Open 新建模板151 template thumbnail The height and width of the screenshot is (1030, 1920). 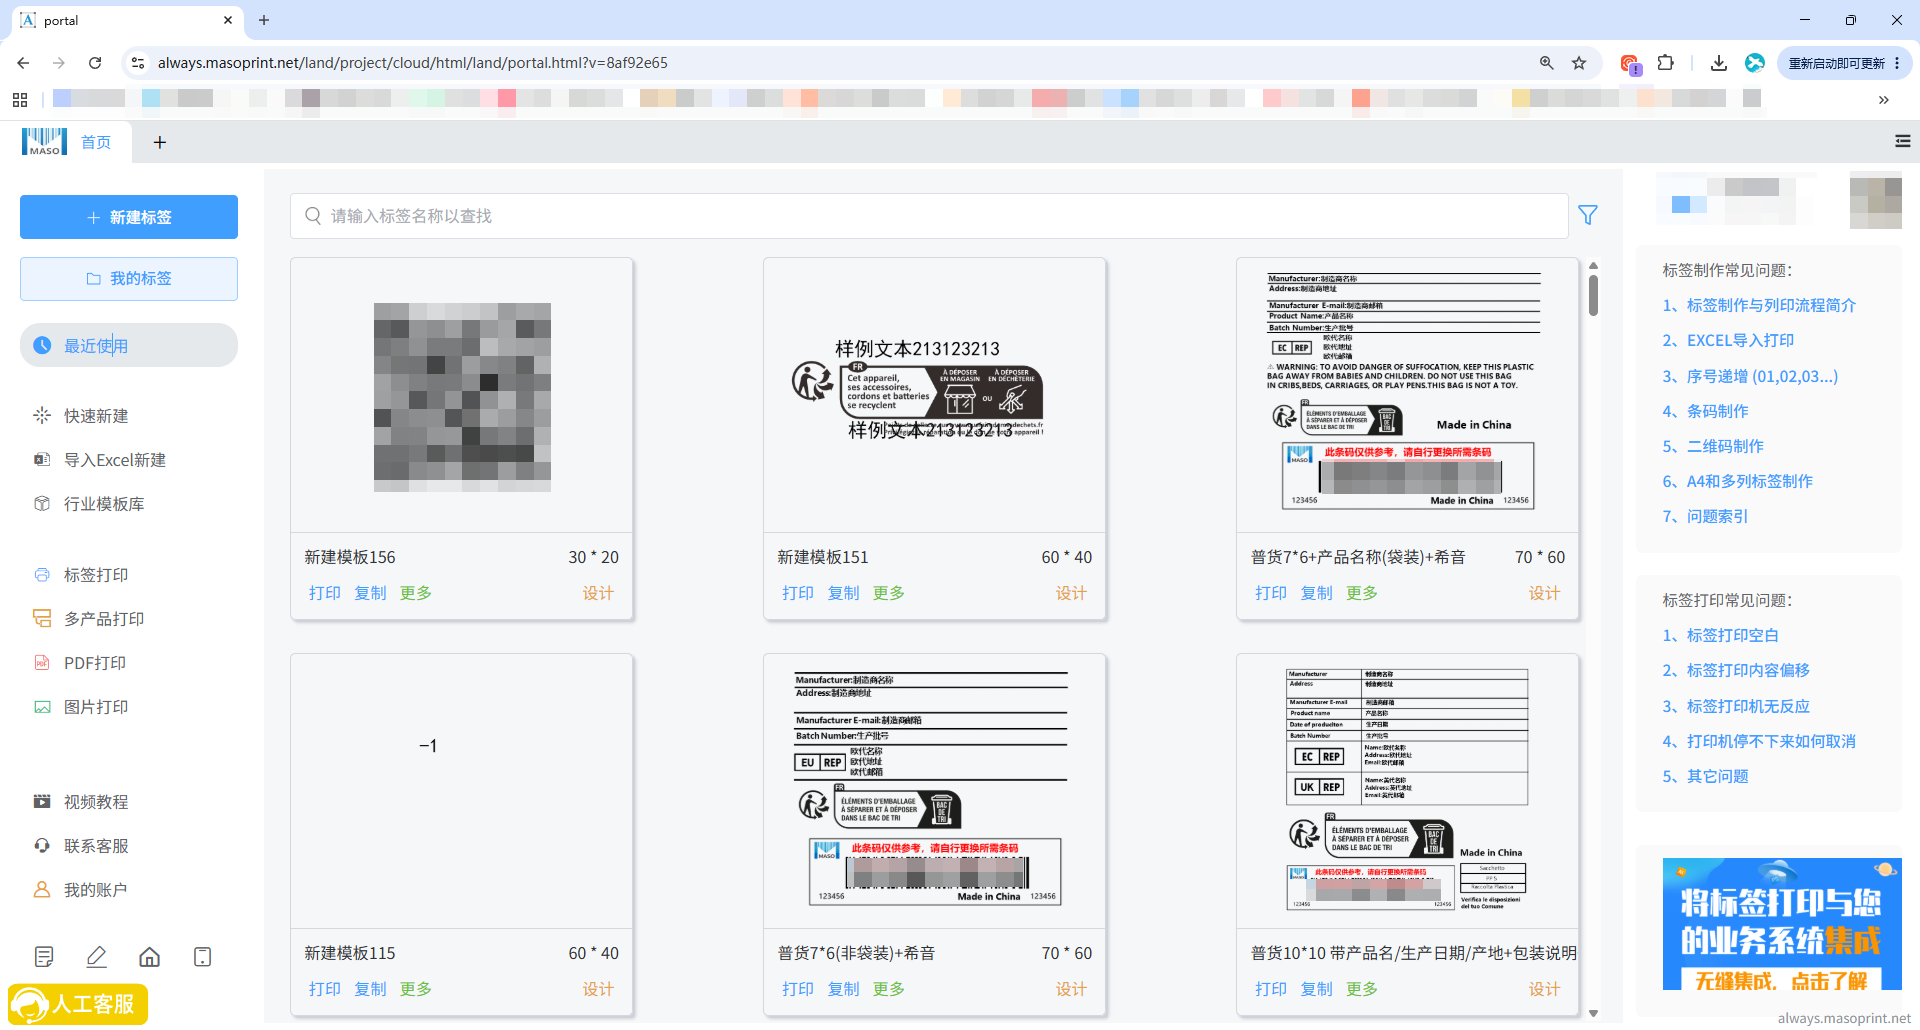[934, 396]
